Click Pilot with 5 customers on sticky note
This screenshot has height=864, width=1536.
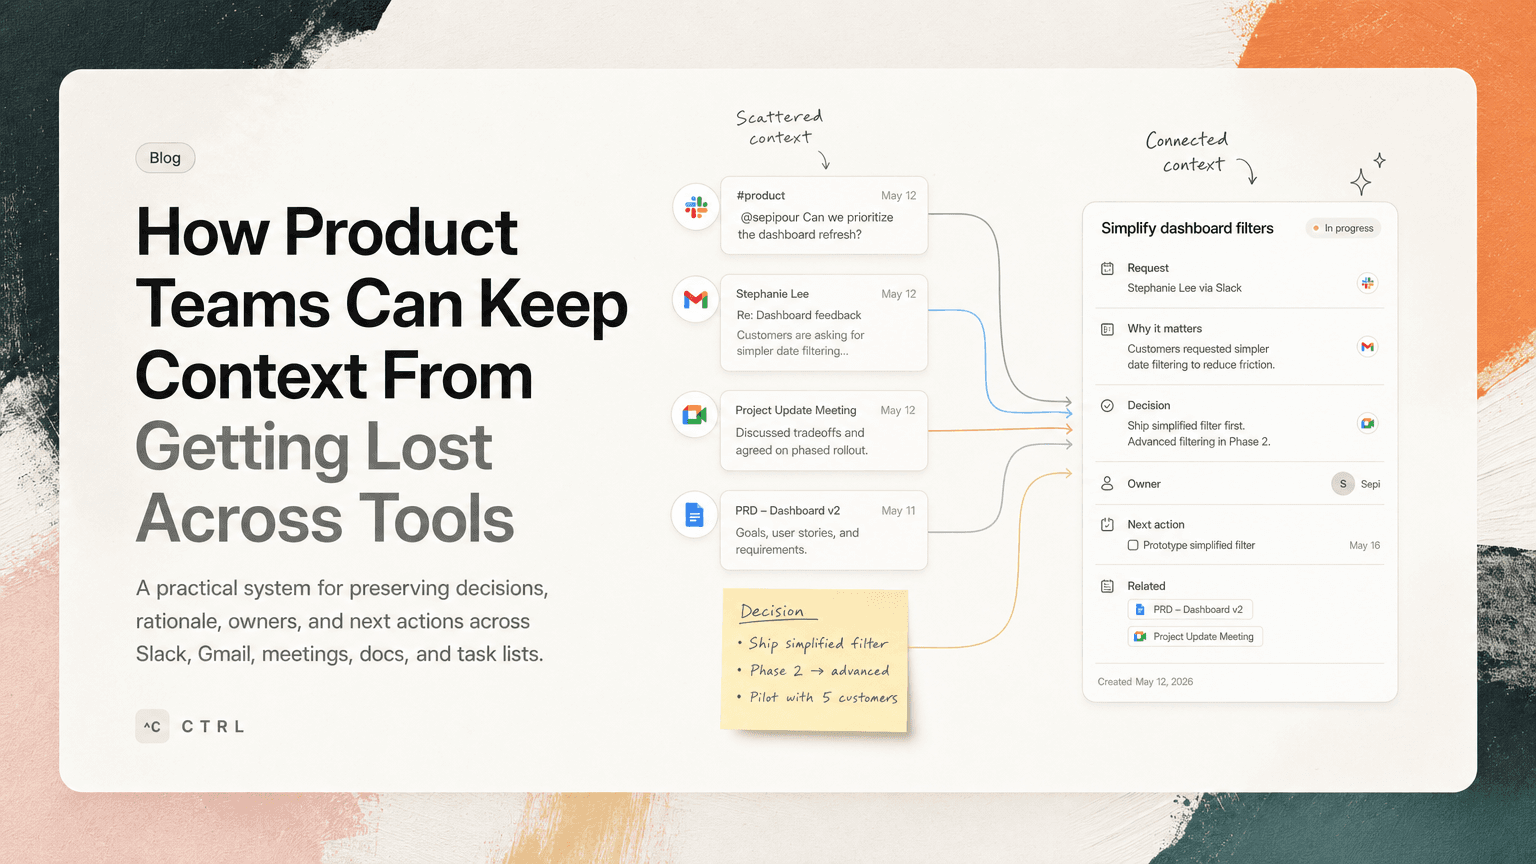(x=824, y=697)
